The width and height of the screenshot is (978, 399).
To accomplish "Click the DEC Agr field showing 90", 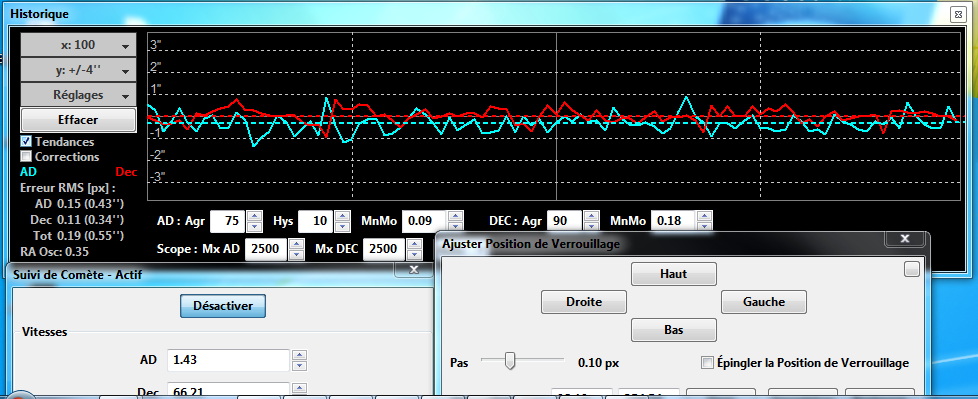I will 564,221.
